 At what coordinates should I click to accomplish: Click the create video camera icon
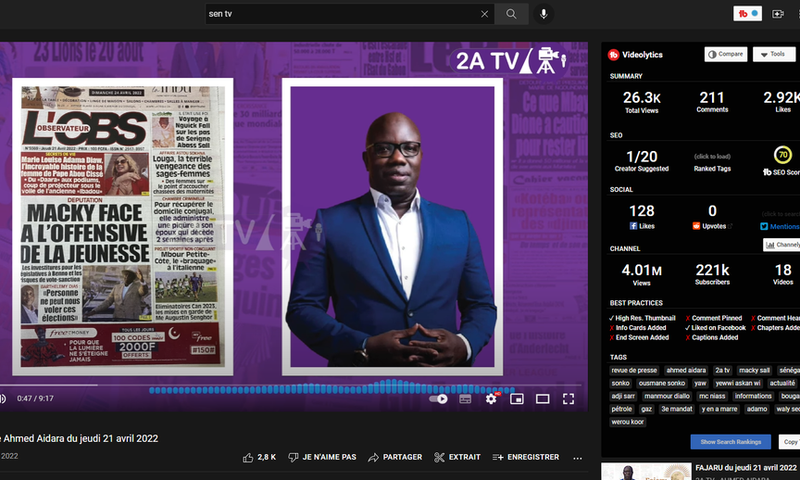coord(778,14)
